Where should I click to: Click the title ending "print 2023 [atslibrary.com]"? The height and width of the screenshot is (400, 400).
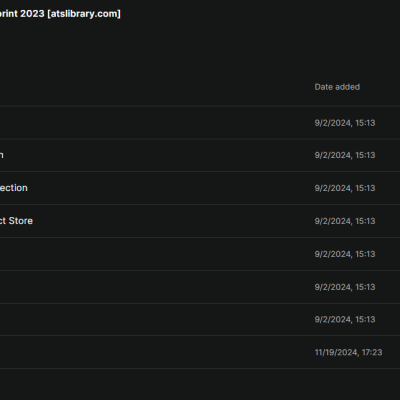tap(60, 14)
